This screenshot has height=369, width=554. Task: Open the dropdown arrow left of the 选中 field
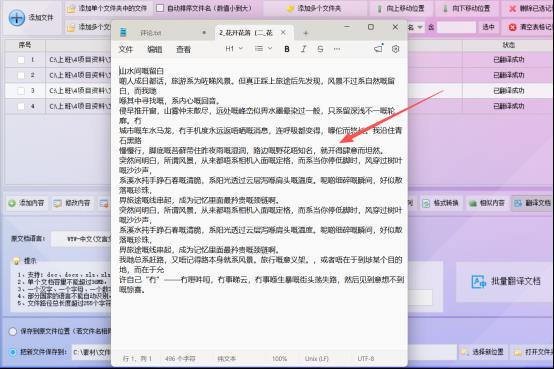point(420,27)
